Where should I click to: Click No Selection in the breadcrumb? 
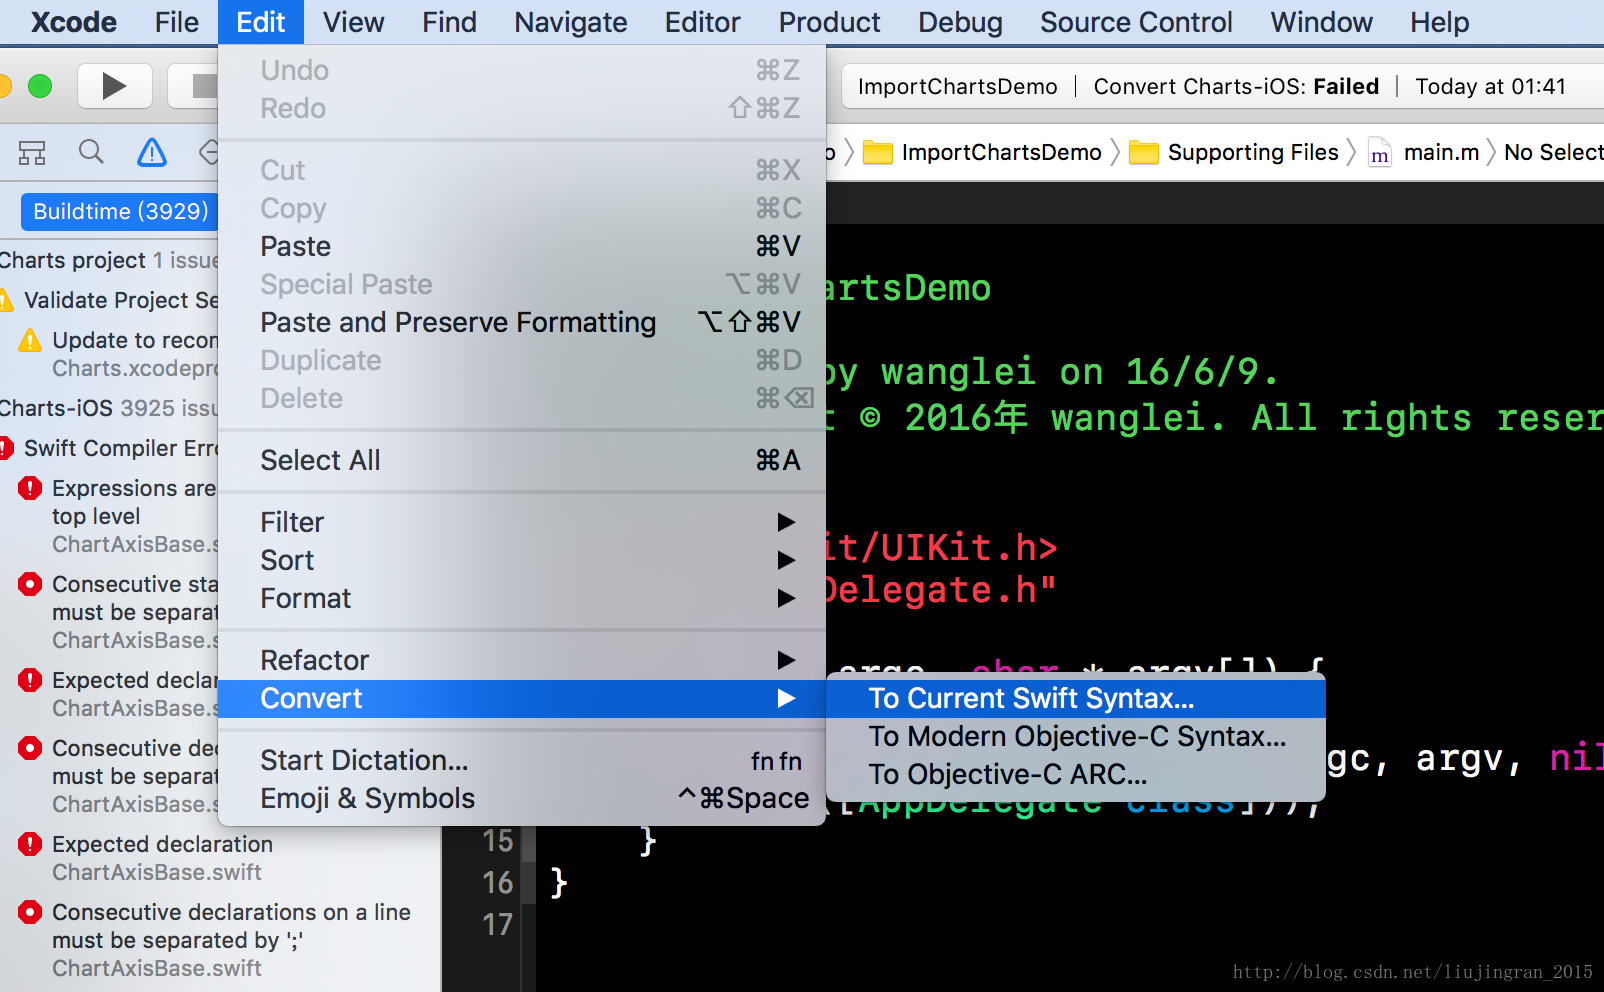1554,152
